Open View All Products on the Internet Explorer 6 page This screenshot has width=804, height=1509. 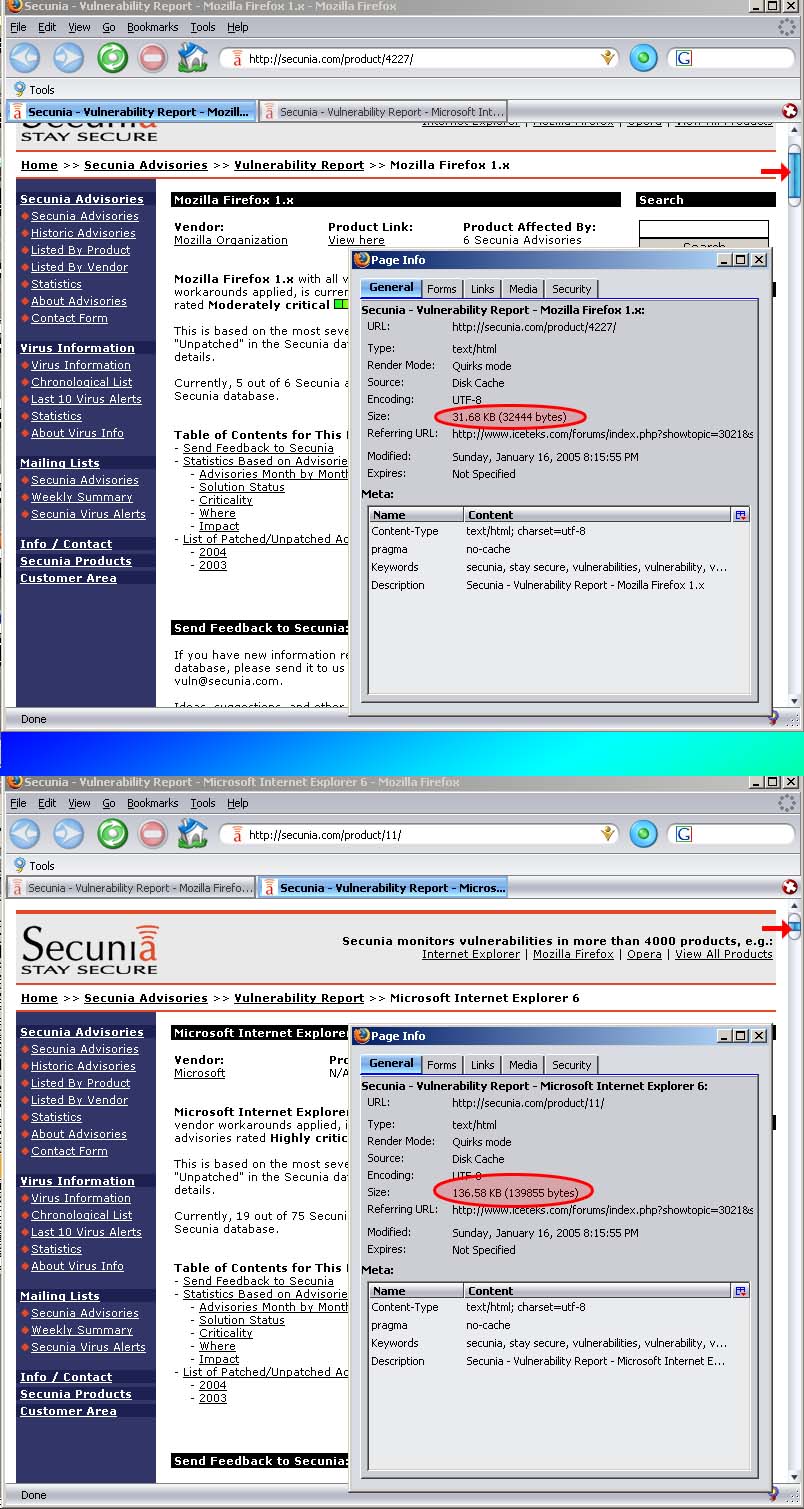[724, 954]
